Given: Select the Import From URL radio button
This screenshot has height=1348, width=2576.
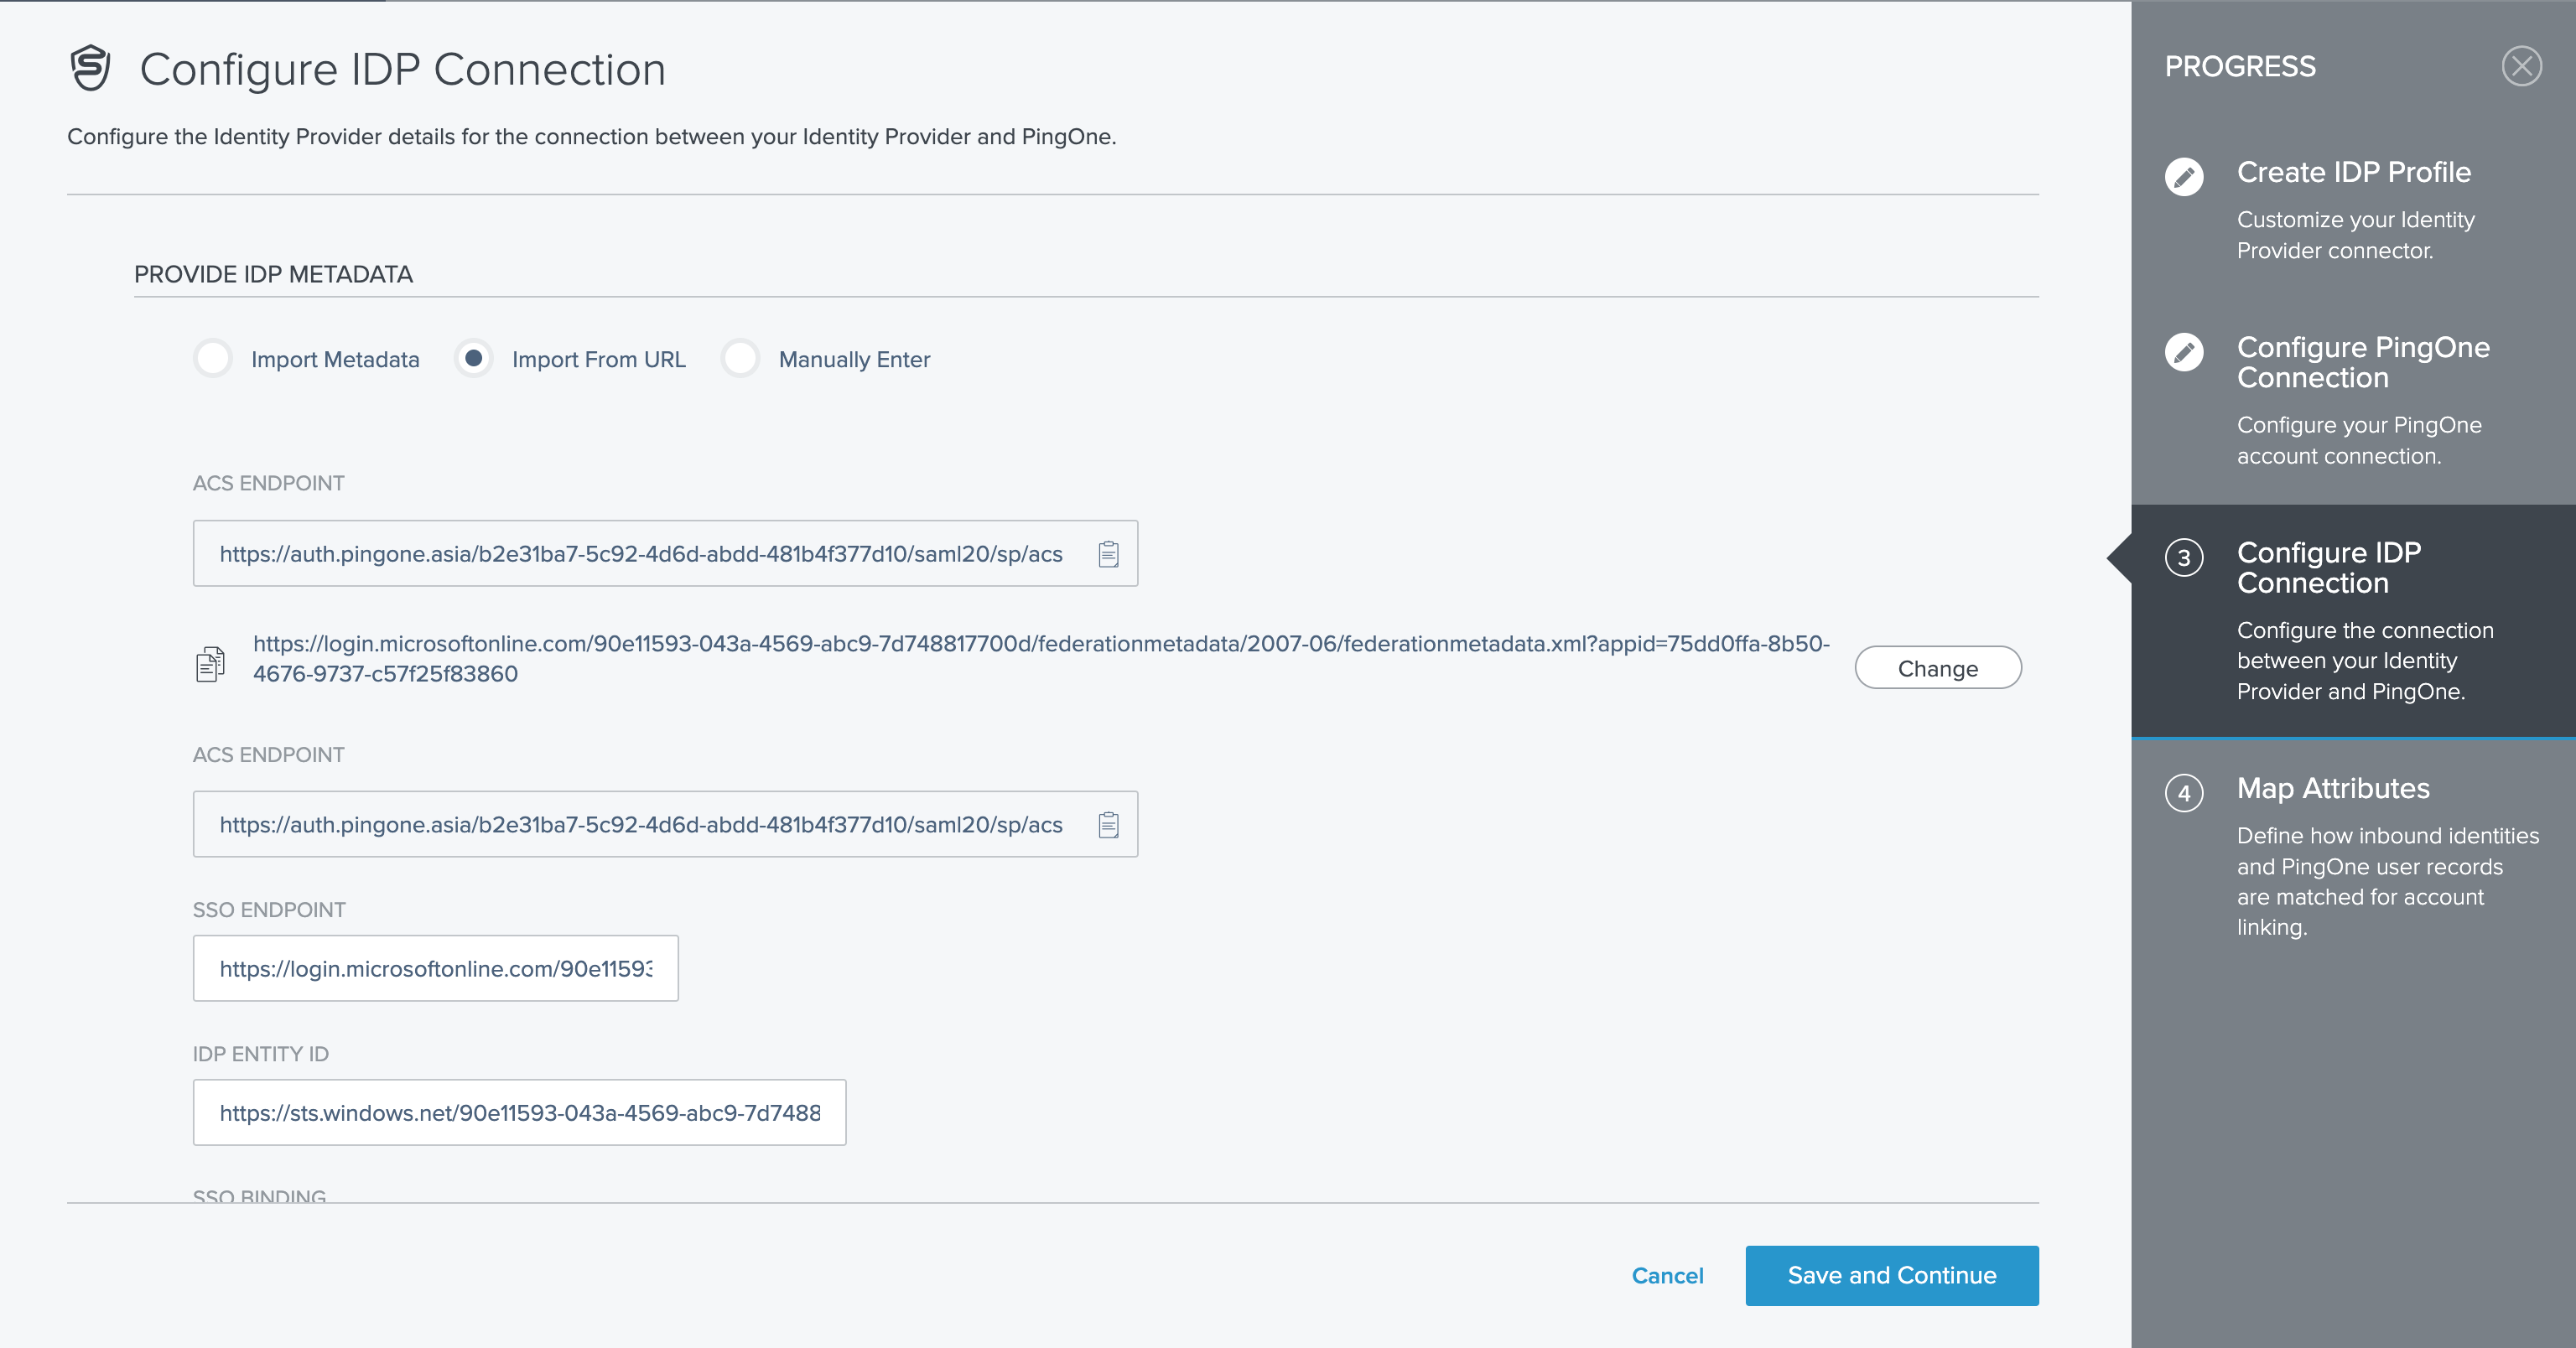Looking at the screenshot, I should pyautogui.click(x=473, y=358).
